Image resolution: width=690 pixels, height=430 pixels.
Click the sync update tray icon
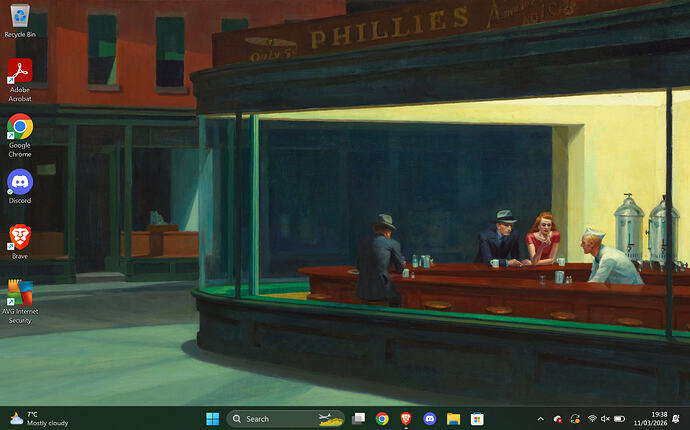tap(575, 419)
